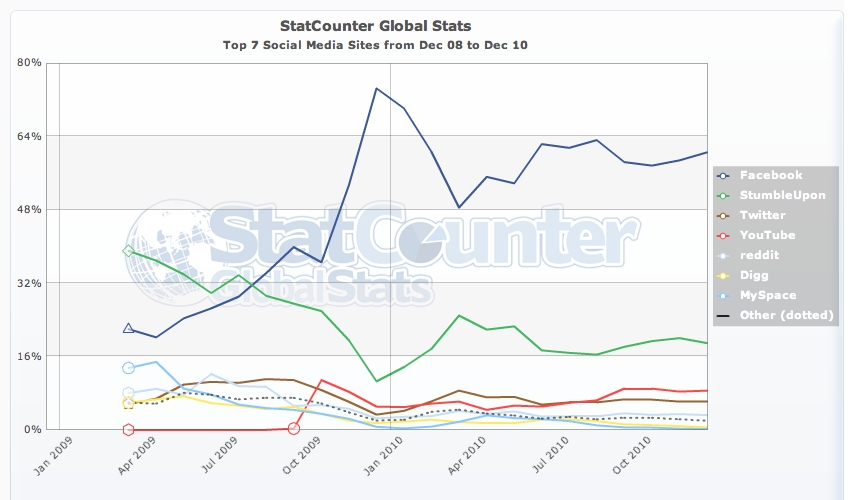Toggle the Twitter series via legend label
The width and height of the screenshot is (854, 500).
click(763, 215)
